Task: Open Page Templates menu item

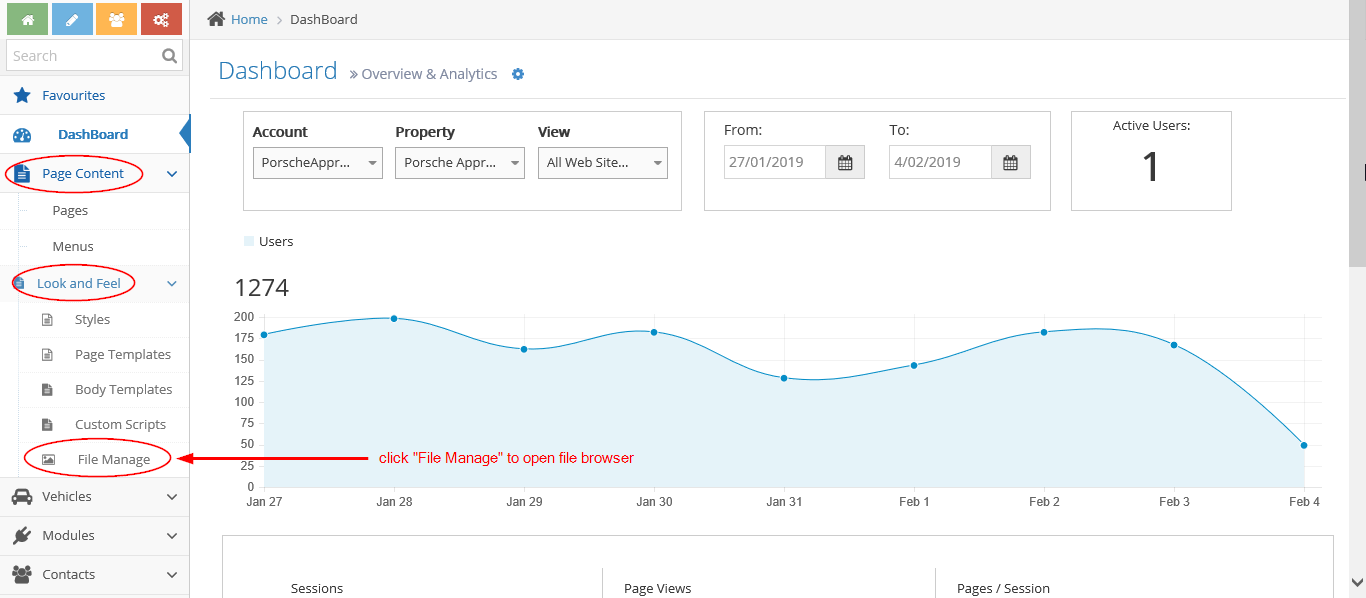Action: (x=122, y=355)
